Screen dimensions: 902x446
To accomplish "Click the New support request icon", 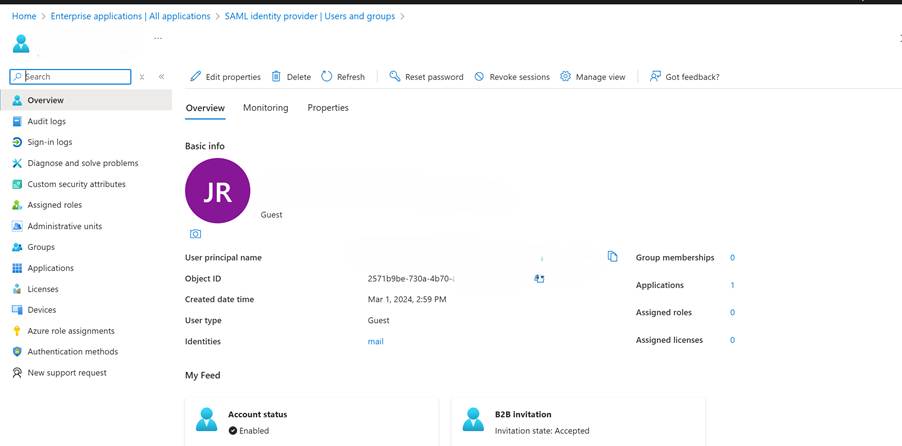I will coord(17,373).
